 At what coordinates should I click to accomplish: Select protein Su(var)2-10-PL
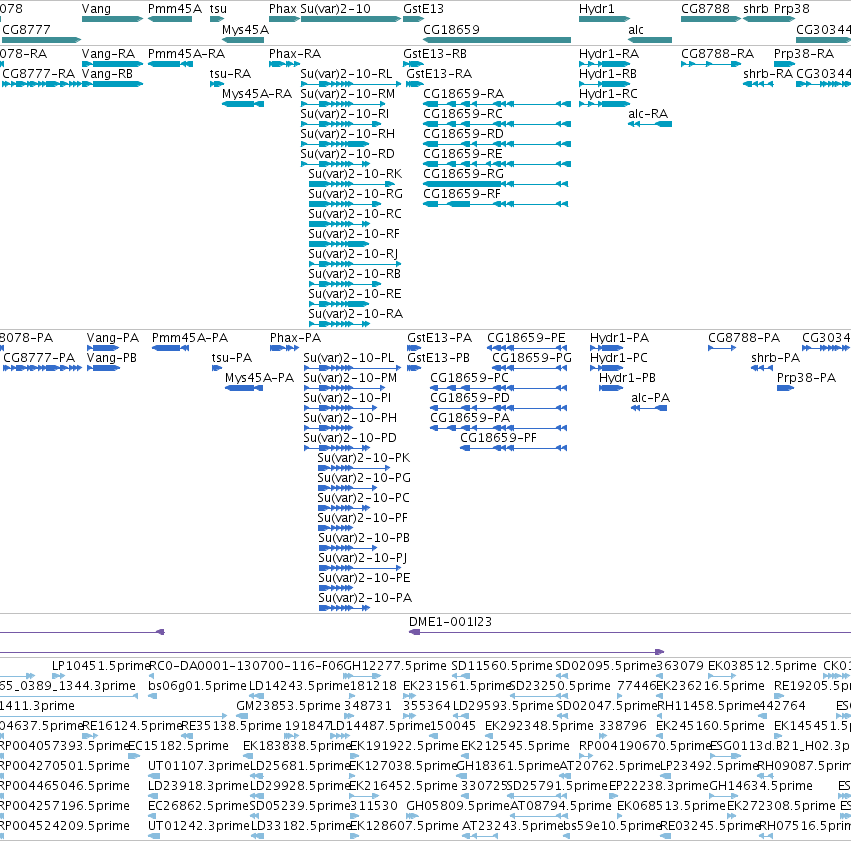pyautogui.click(x=351, y=368)
